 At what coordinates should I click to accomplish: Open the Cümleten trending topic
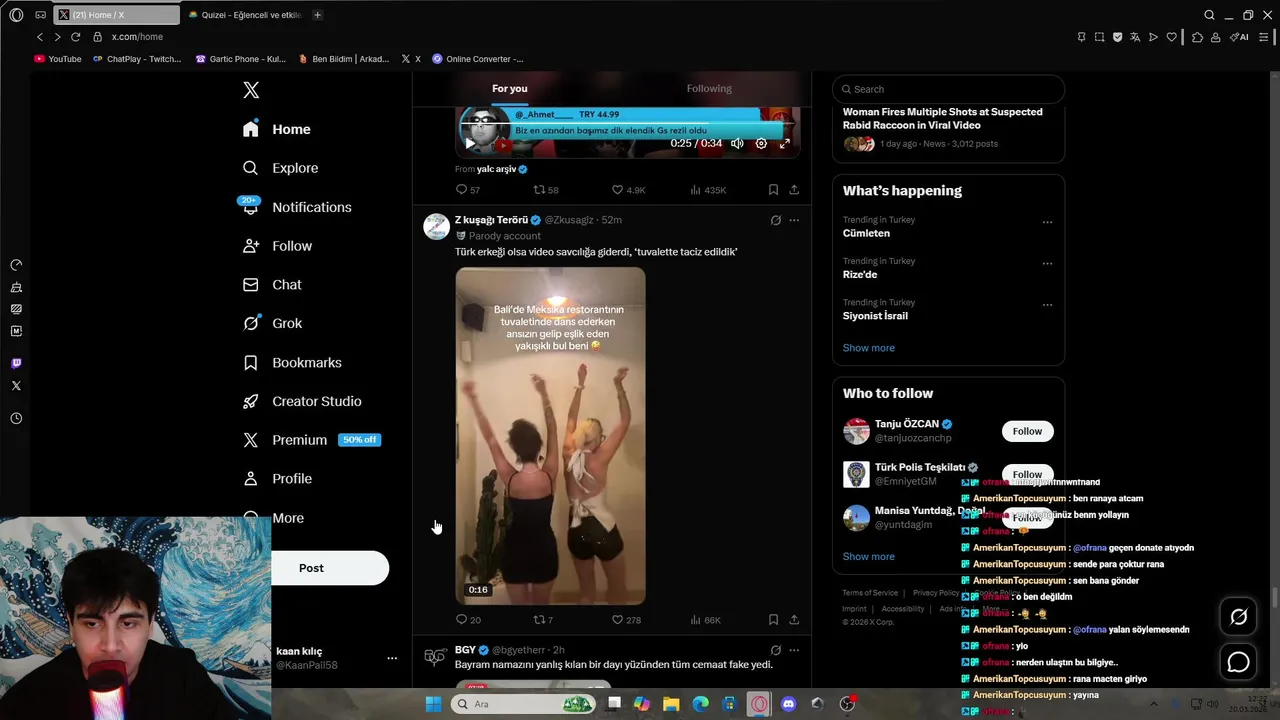(866, 233)
